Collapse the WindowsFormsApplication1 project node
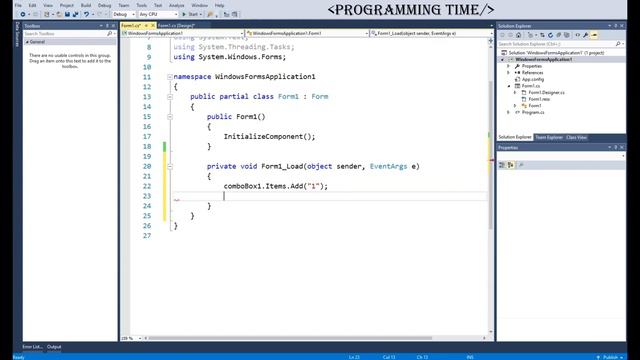The width and height of the screenshot is (640, 360). pyautogui.click(x=502, y=60)
